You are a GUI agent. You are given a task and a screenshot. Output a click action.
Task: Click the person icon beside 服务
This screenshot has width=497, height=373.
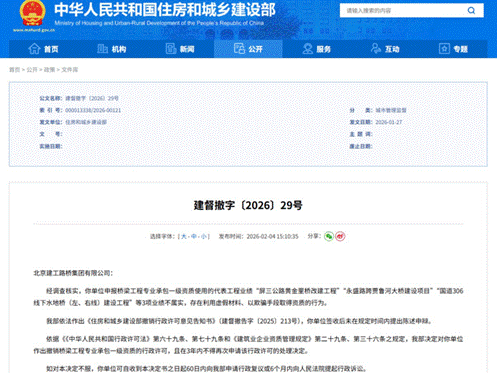tap(307, 49)
